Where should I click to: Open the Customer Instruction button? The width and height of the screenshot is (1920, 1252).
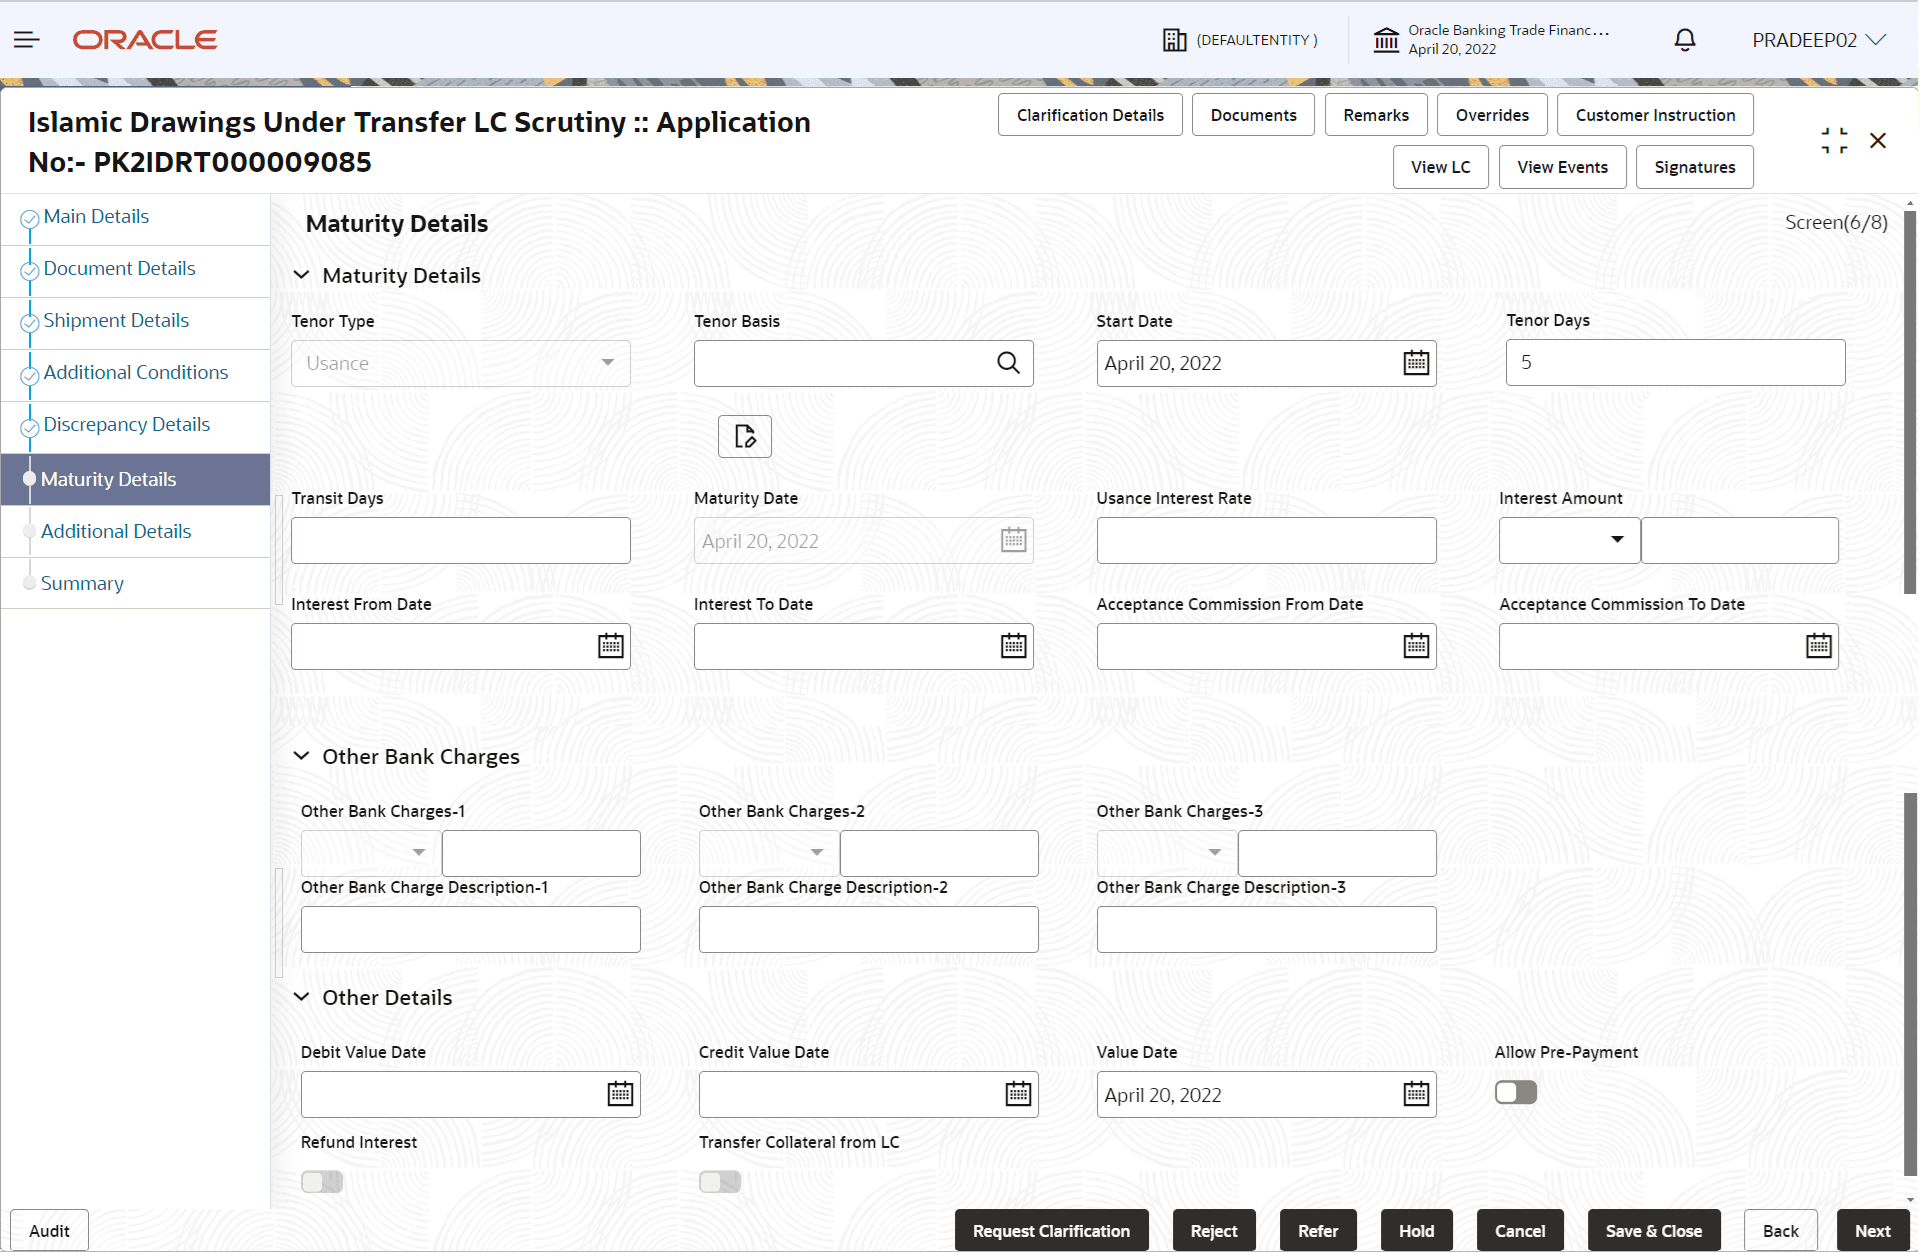click(1655, 115)
